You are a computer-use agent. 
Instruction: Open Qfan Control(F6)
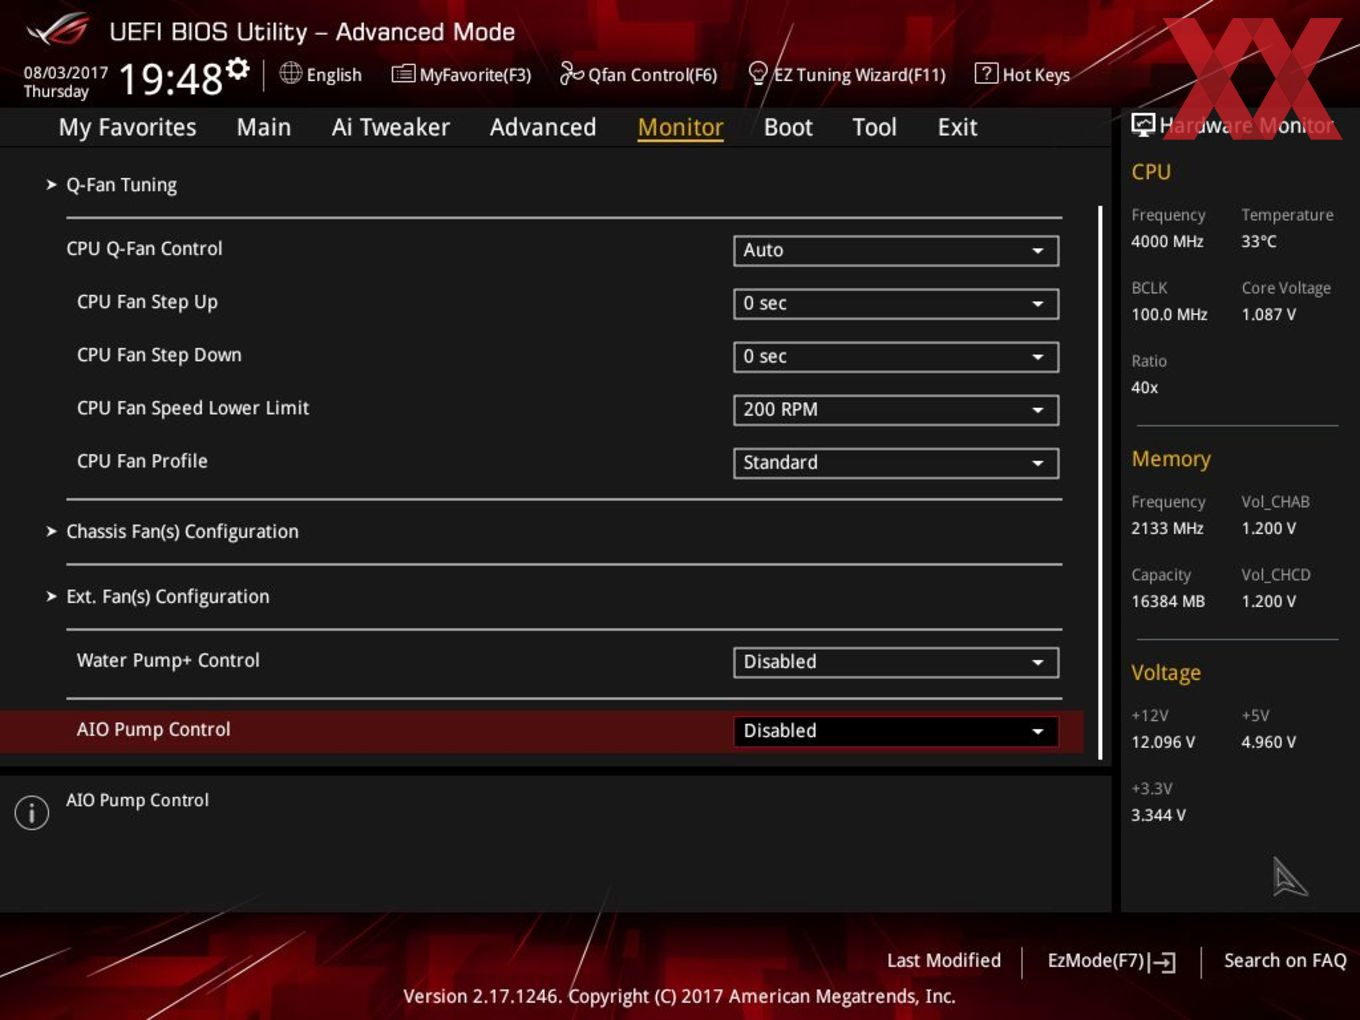[x=639, y=75]
